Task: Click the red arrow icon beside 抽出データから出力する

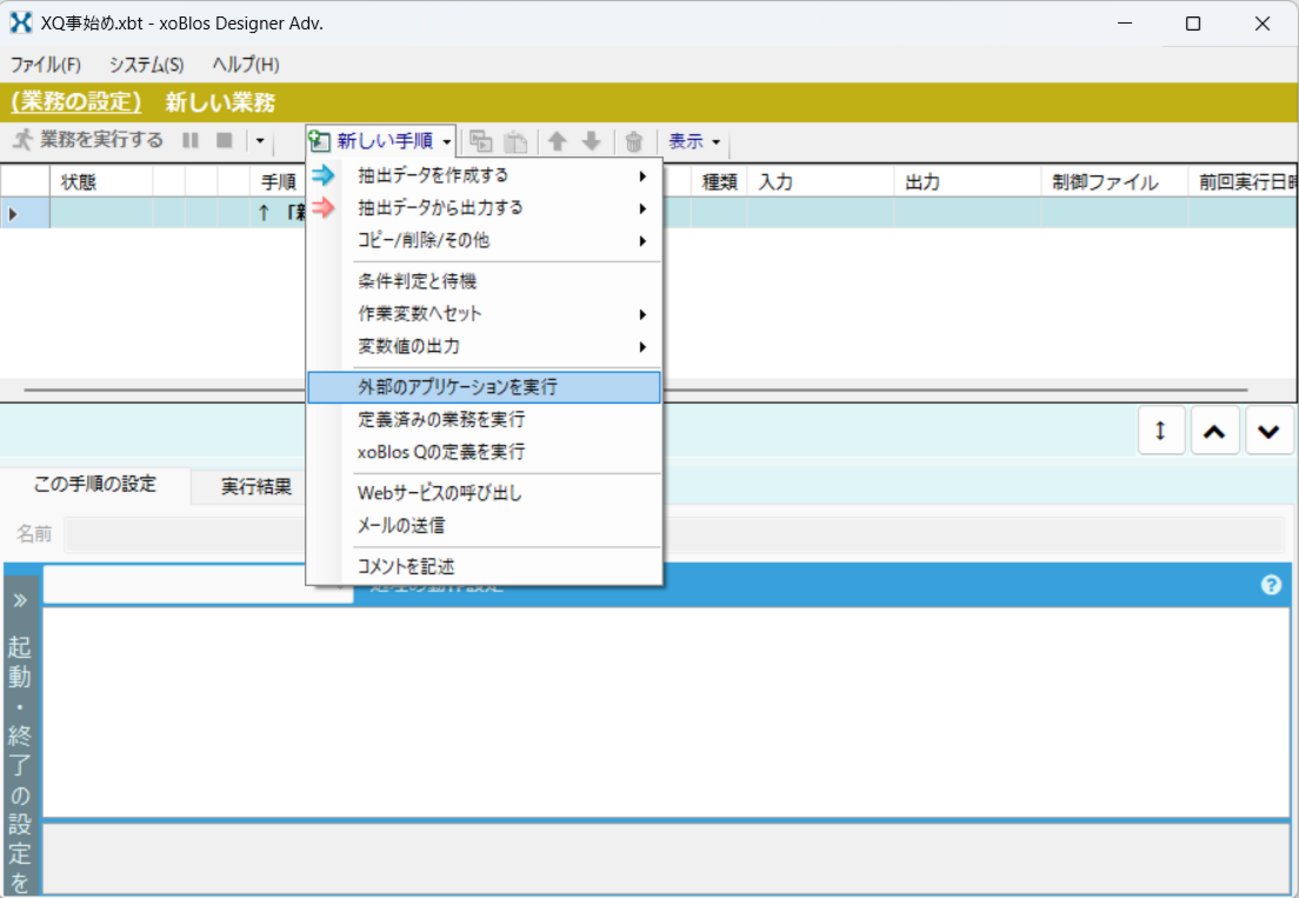Action: click(x=324, y=208)
